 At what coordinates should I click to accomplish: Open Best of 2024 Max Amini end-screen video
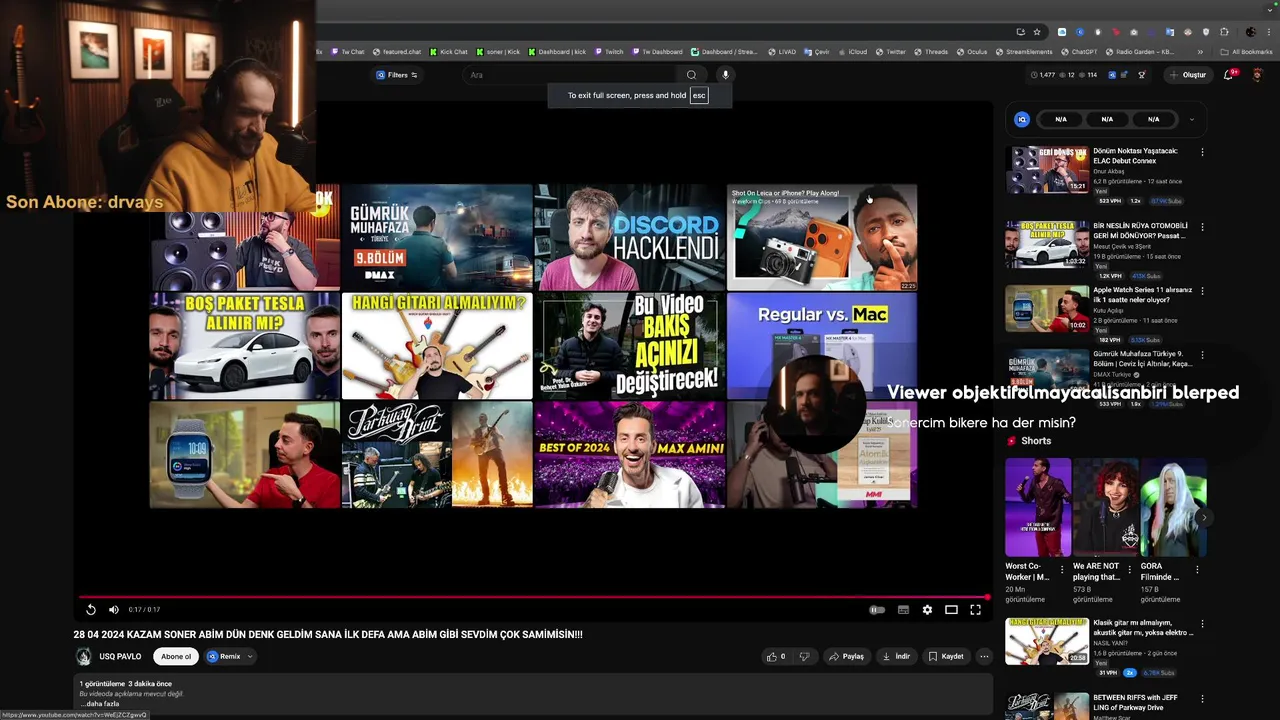point(630,455)
